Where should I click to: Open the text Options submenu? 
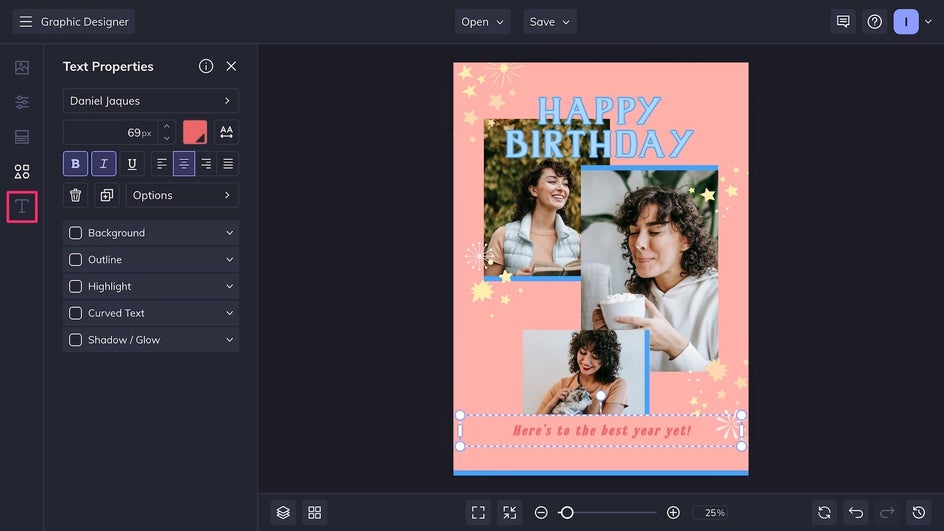pyautogui.click(x=182, y=195)
